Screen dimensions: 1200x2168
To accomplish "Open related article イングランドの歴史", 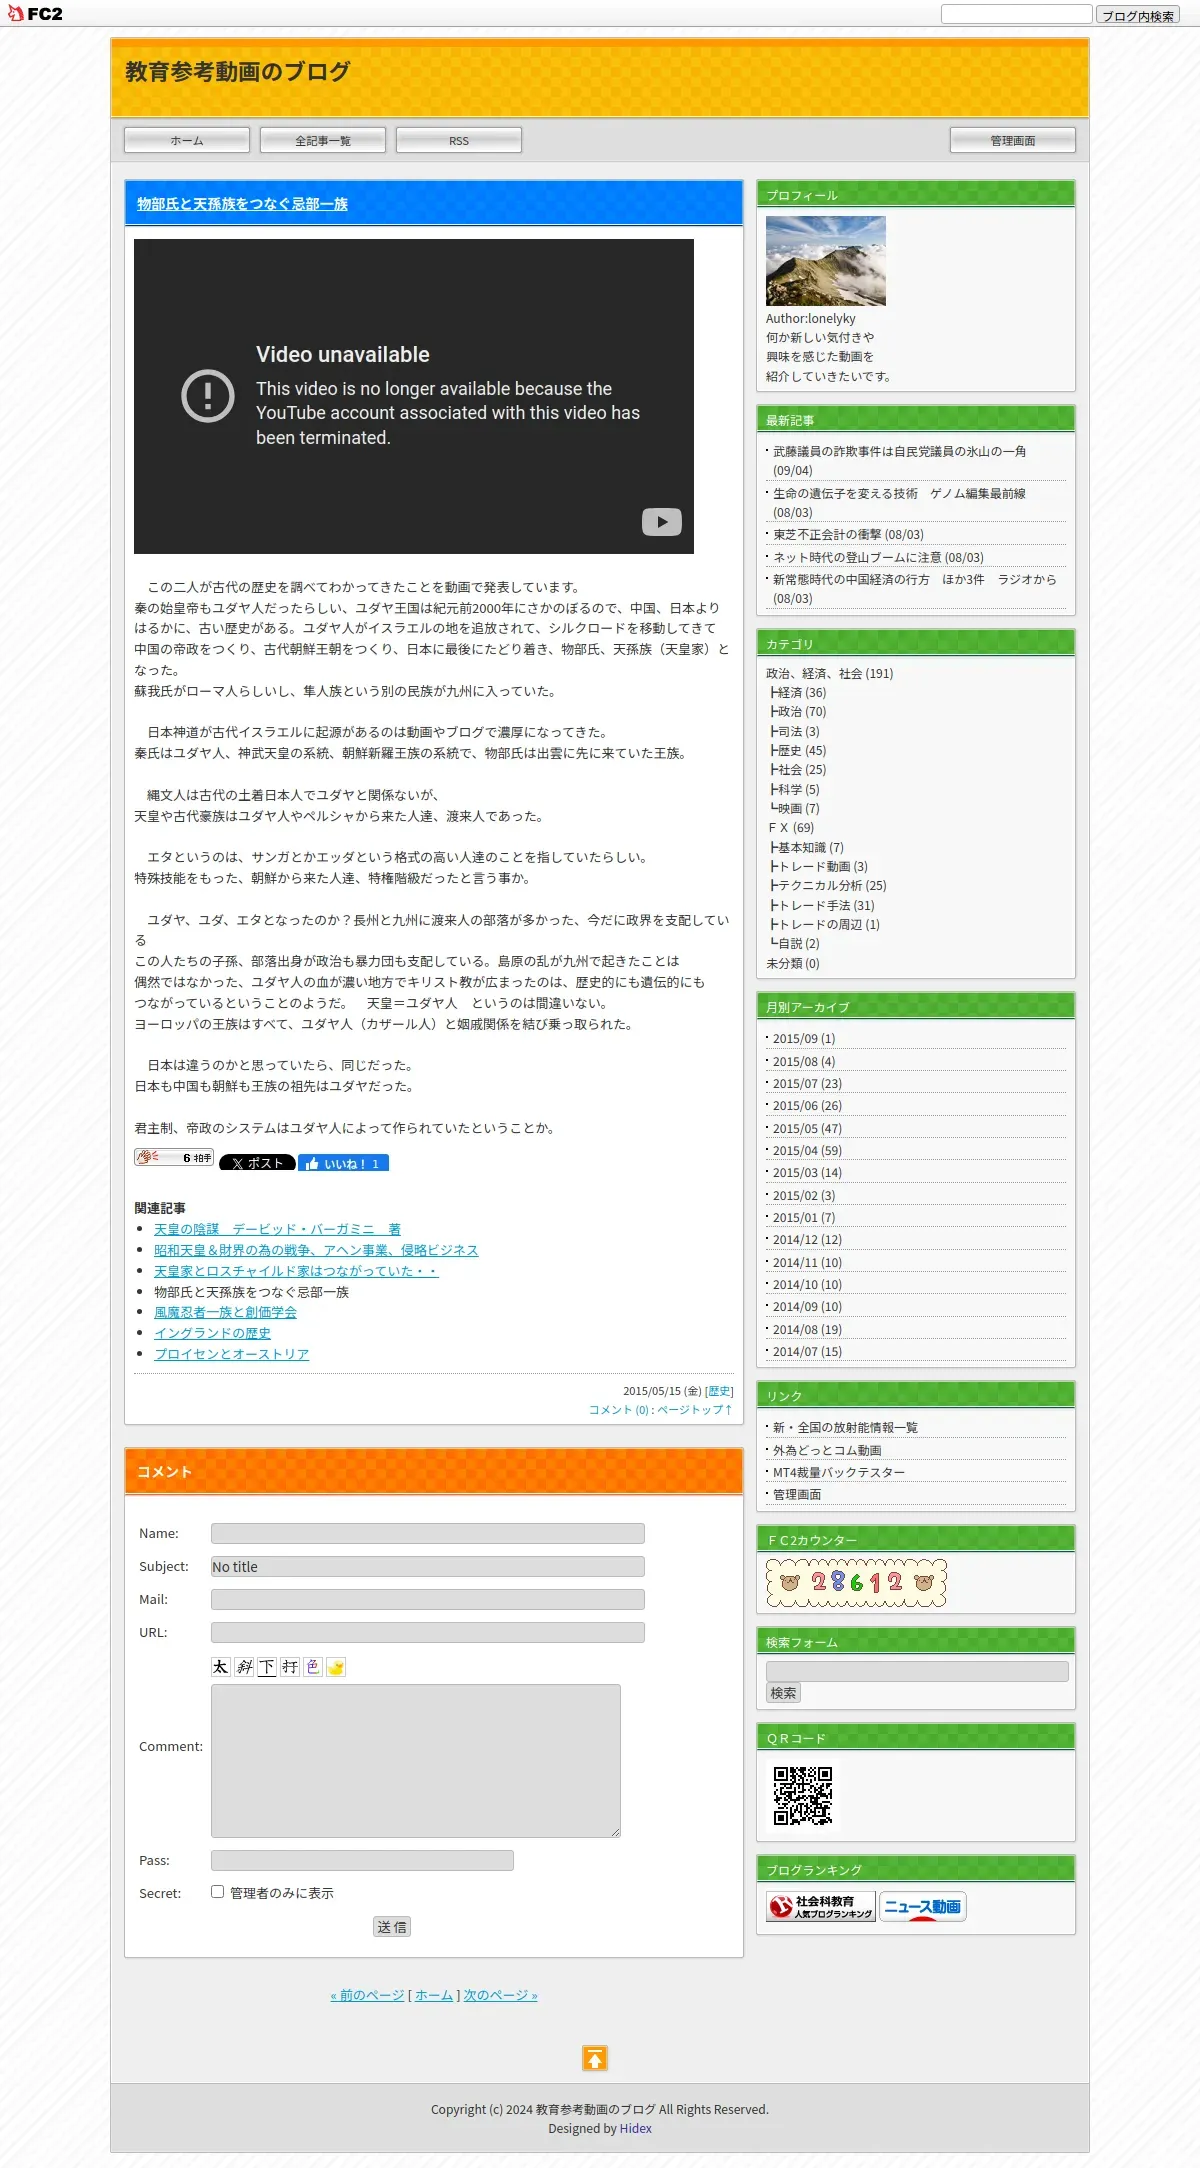I will point(212,1333).
